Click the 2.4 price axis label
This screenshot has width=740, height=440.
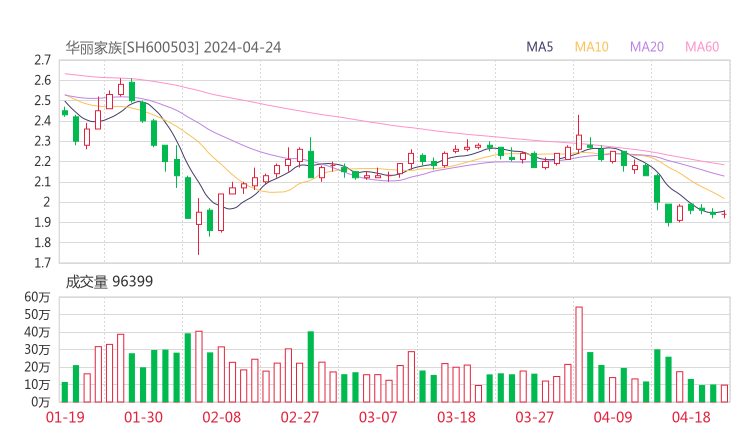pyautogui.click(x=42, y=121)
